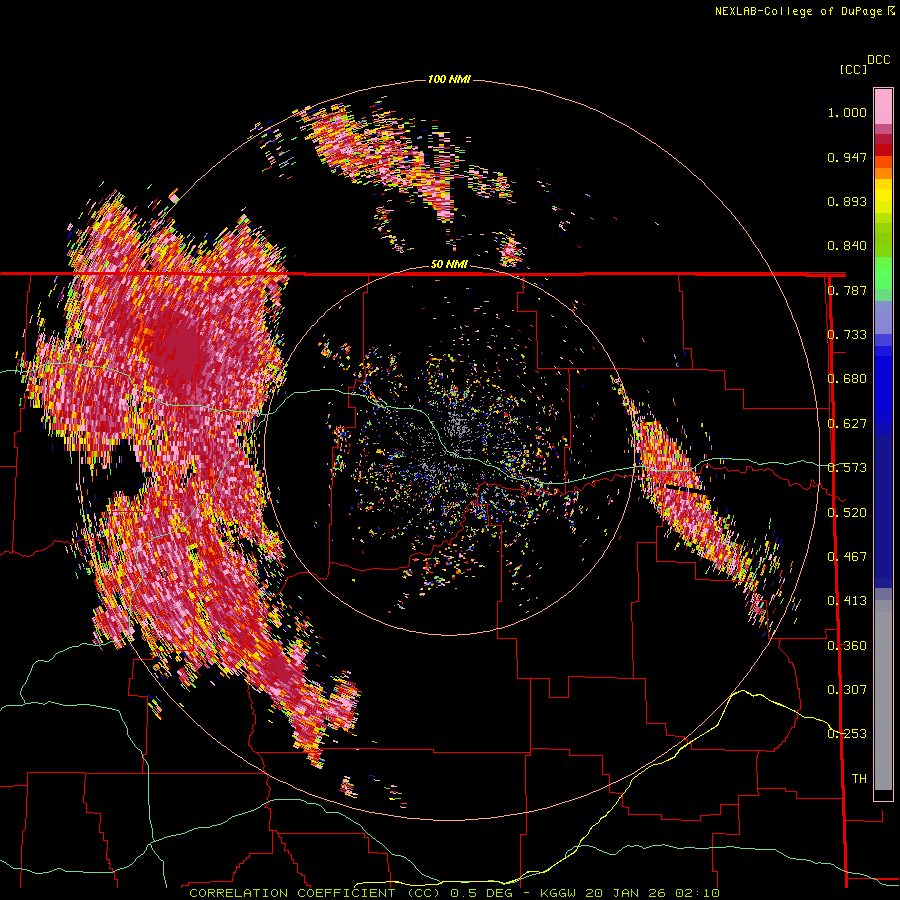Click the DCC label above the color bar
Viewport: 900px width, 900px height.
coord(879,60)
